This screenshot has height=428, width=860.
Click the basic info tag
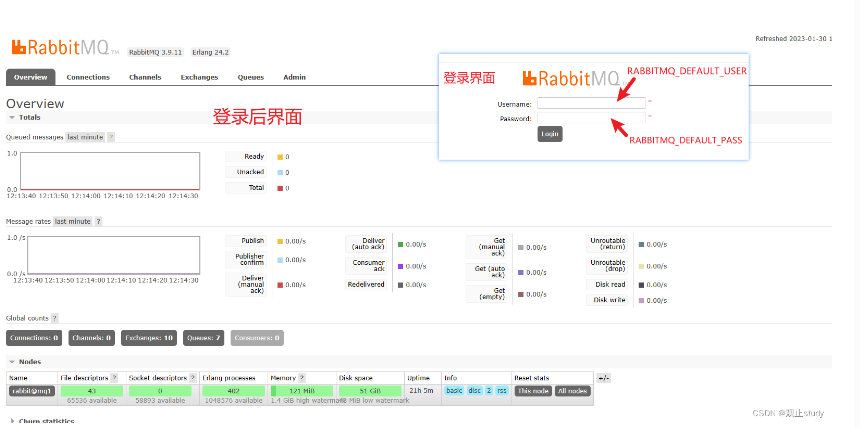[454, 391]
